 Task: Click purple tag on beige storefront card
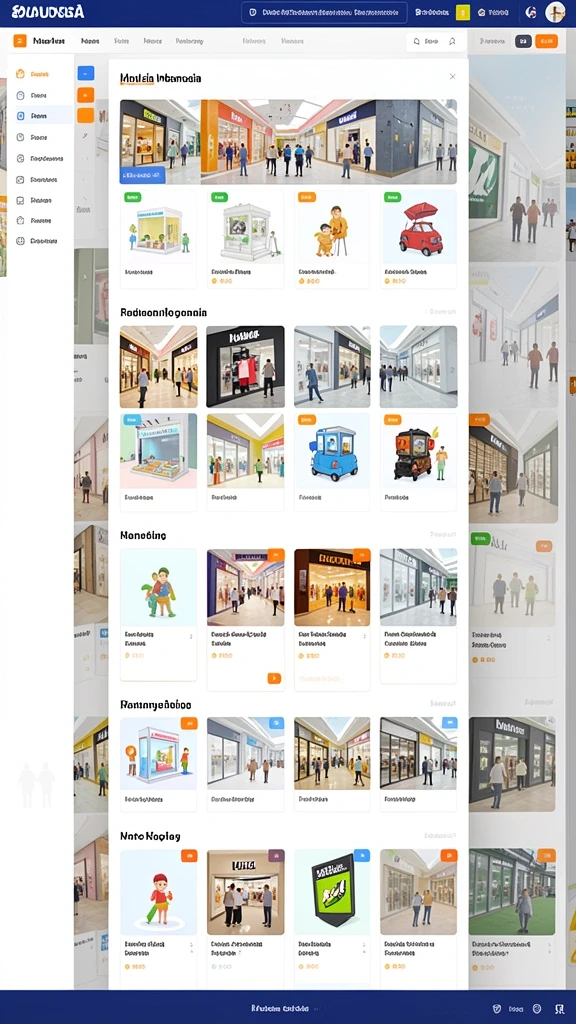(276, 856)
